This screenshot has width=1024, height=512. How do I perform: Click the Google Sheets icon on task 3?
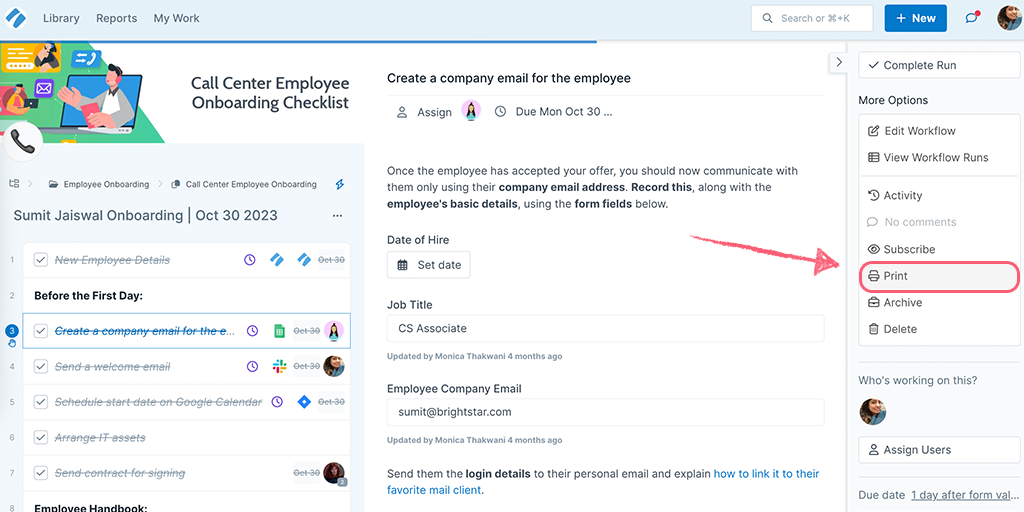[279, 331]
